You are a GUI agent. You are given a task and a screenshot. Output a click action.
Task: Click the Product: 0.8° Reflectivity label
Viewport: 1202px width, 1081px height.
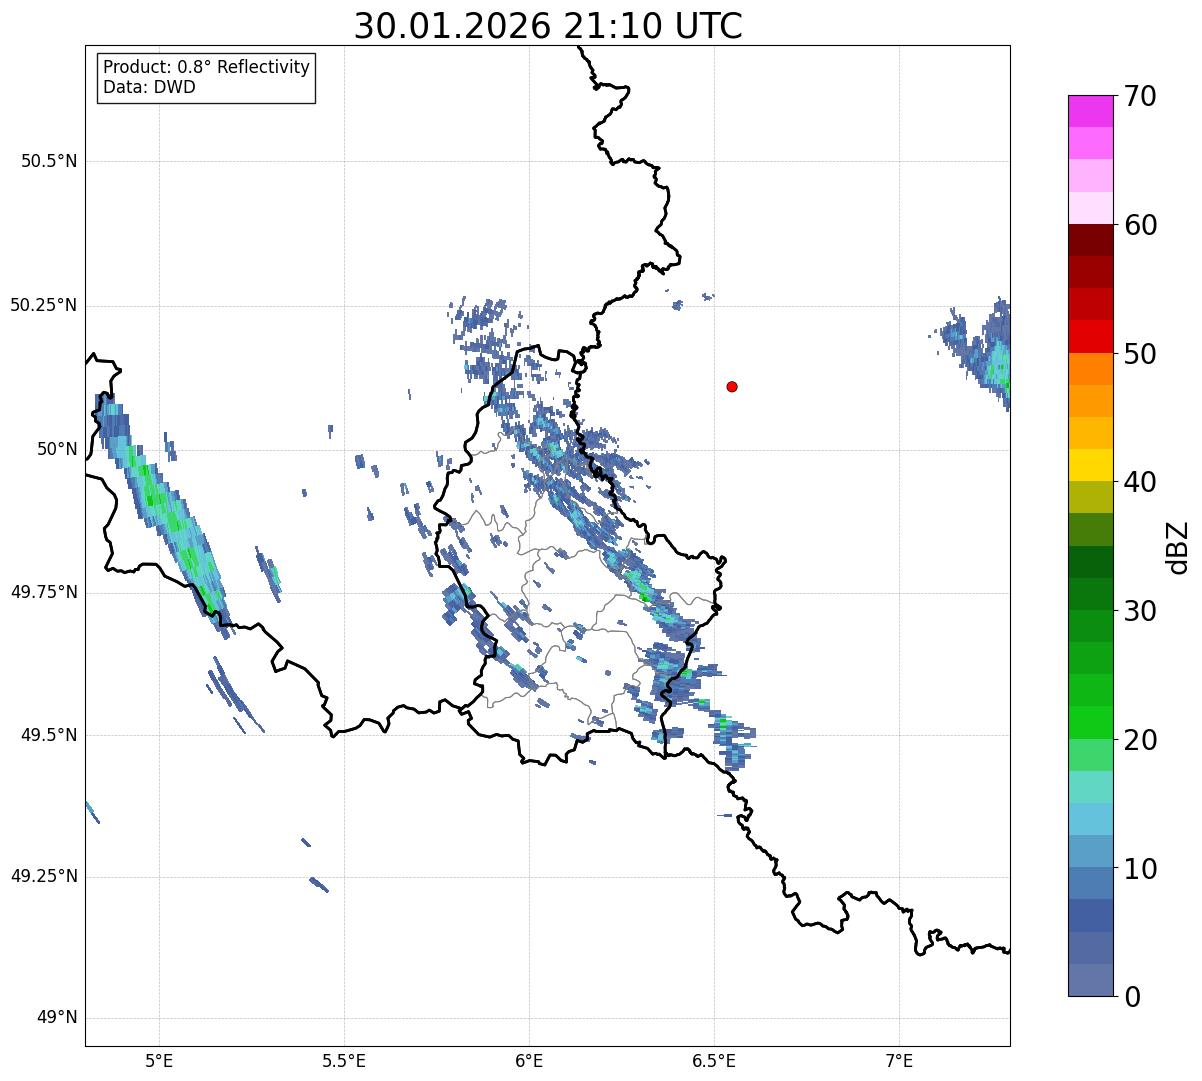pyautogui.click(x=206, y=67)
